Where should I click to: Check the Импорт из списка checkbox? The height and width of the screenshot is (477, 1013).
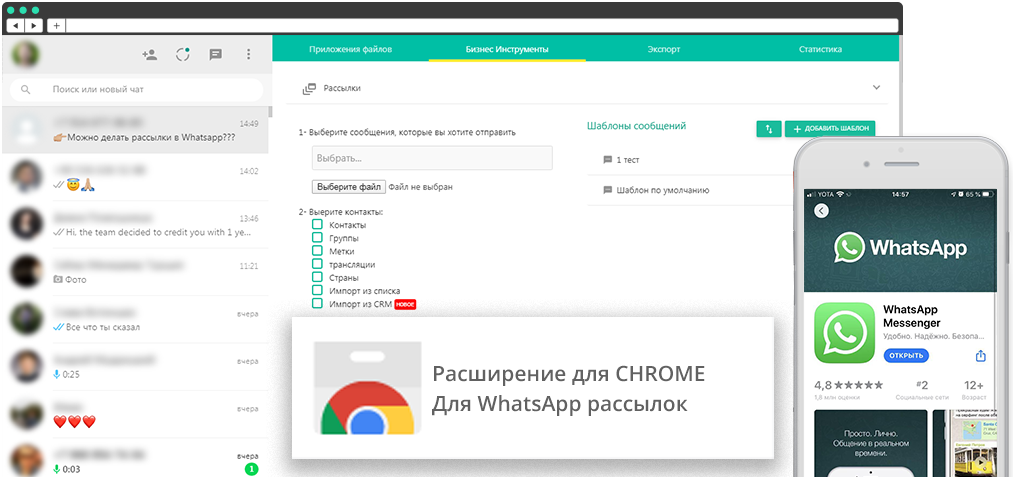317,290
